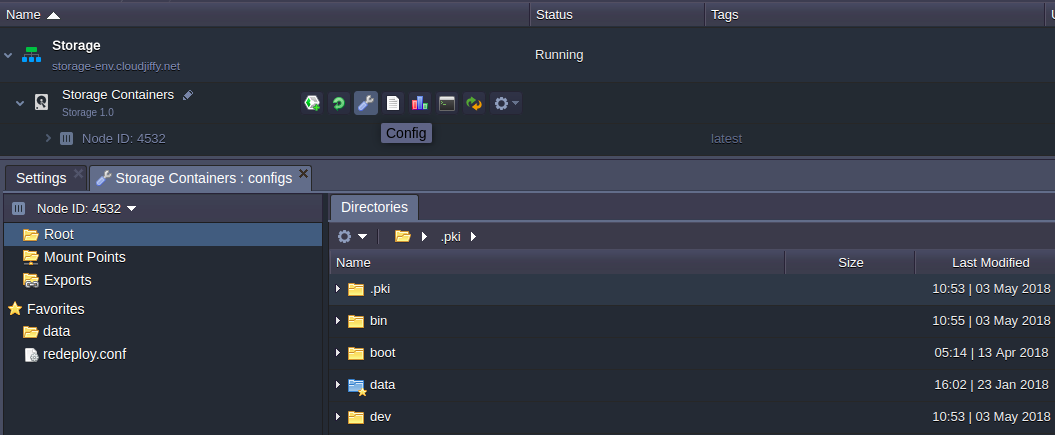Expand the boot folder
The height and width of the screenshot is (435, 1055).
(x=338, y=353)
